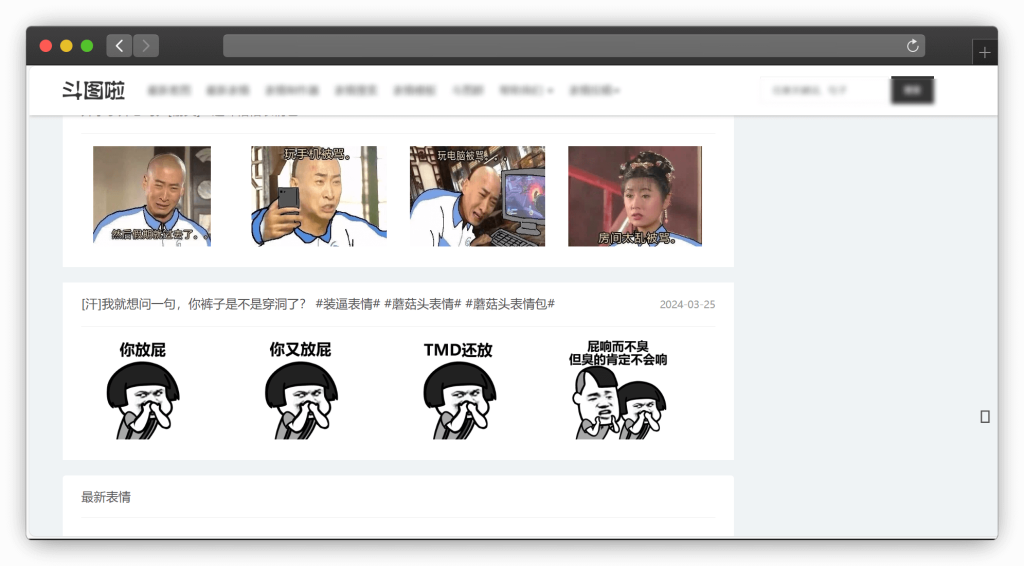1024x566 pixels.
Task: Click into the site search input field
Action: coord(825,90)
